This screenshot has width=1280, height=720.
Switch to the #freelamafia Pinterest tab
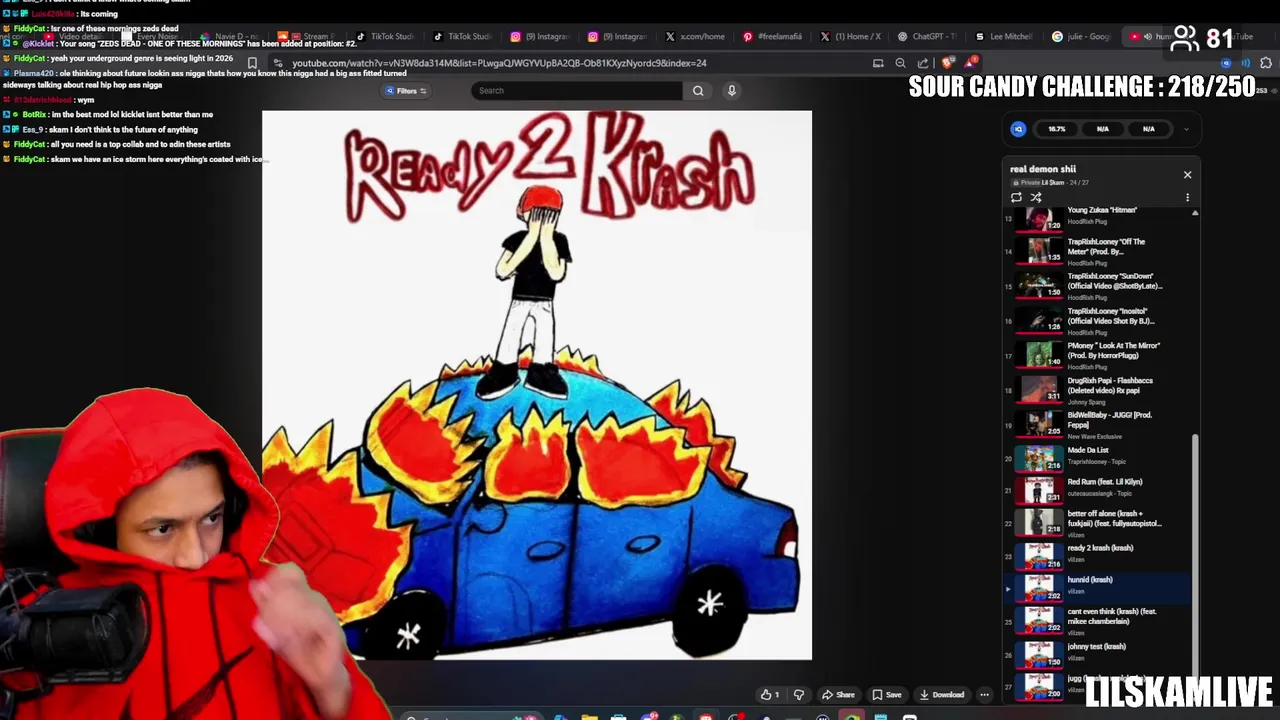[x=773, y=37]
